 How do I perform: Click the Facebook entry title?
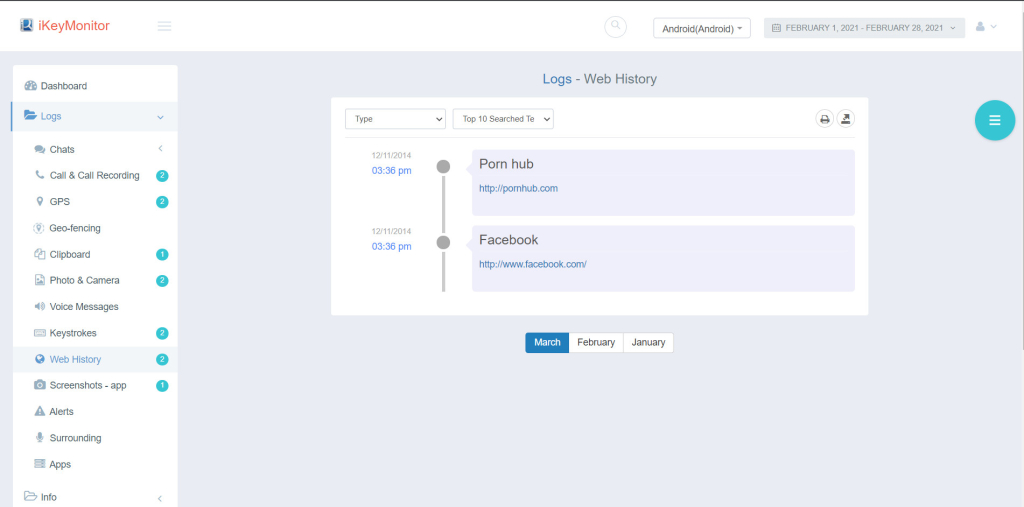coord(509,240)
